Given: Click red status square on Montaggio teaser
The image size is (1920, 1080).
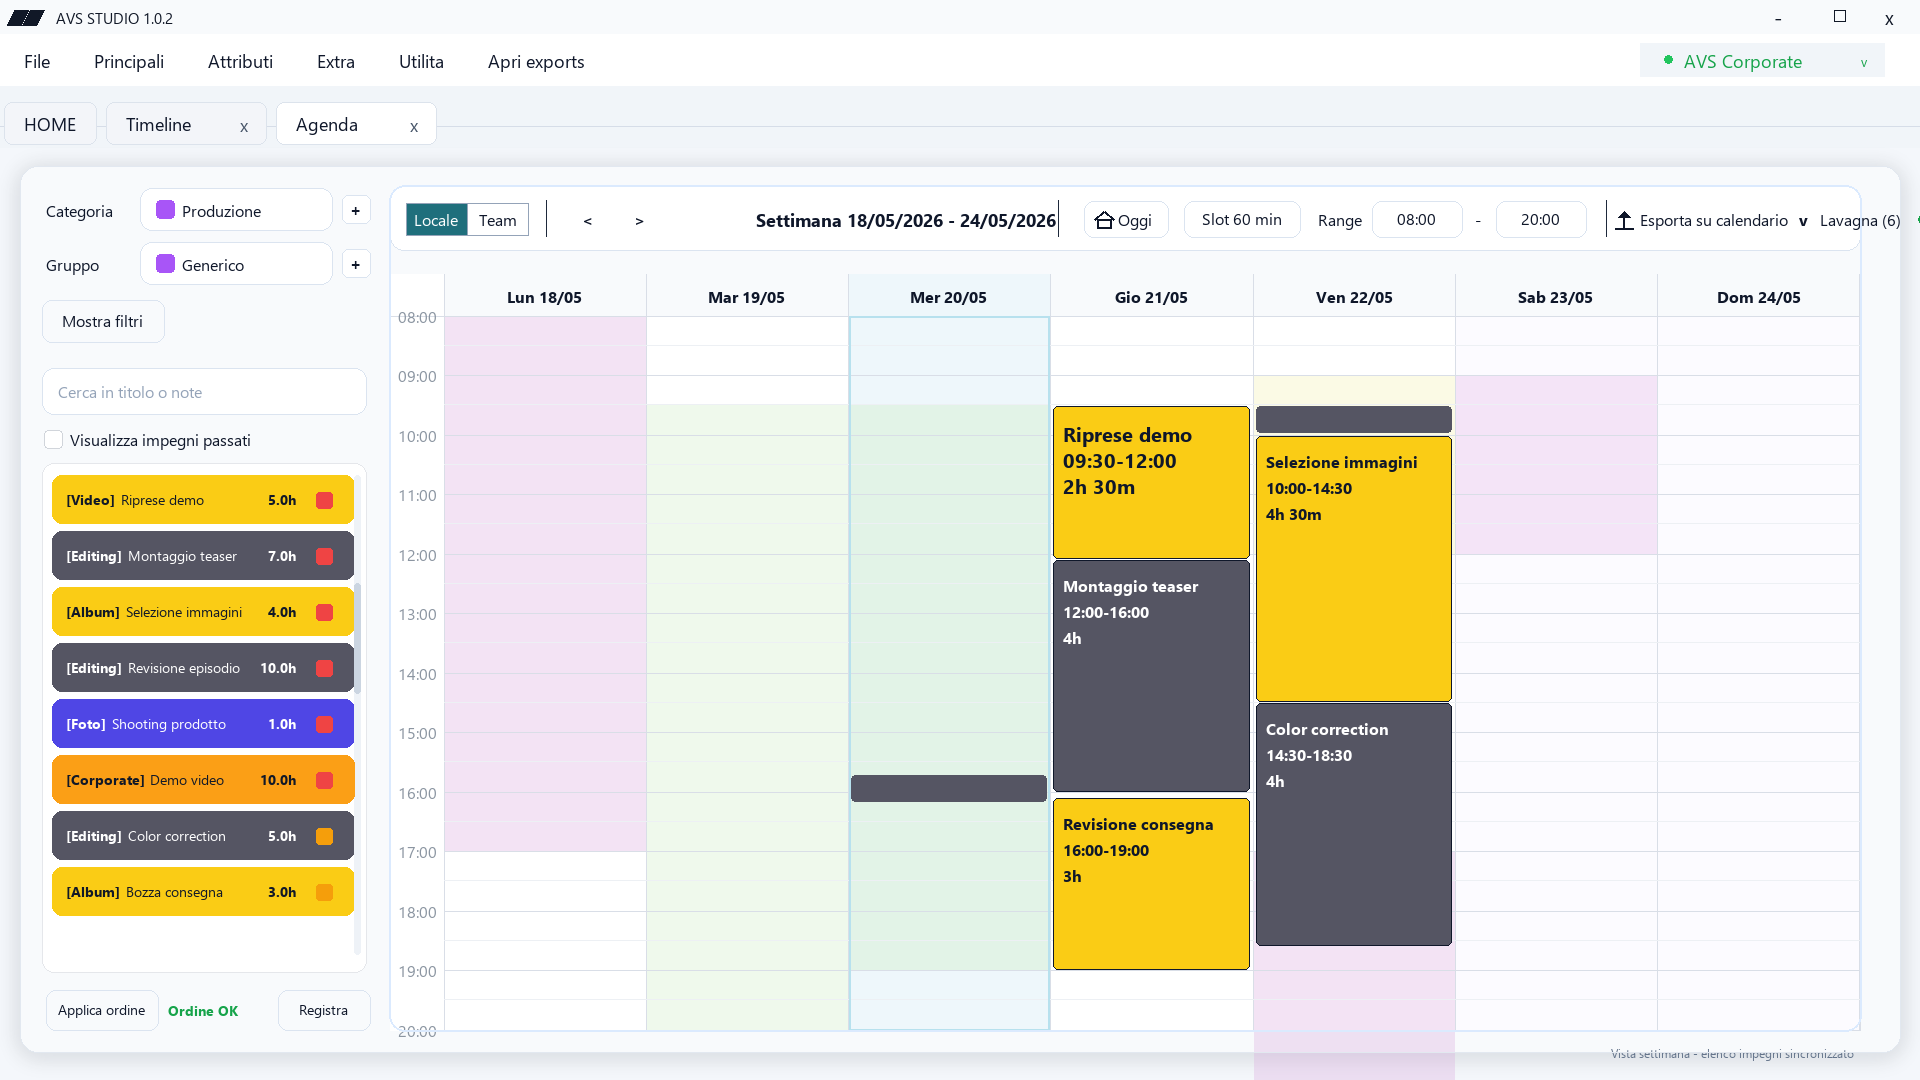Looking at the screenshot, I should coord(324,556).
